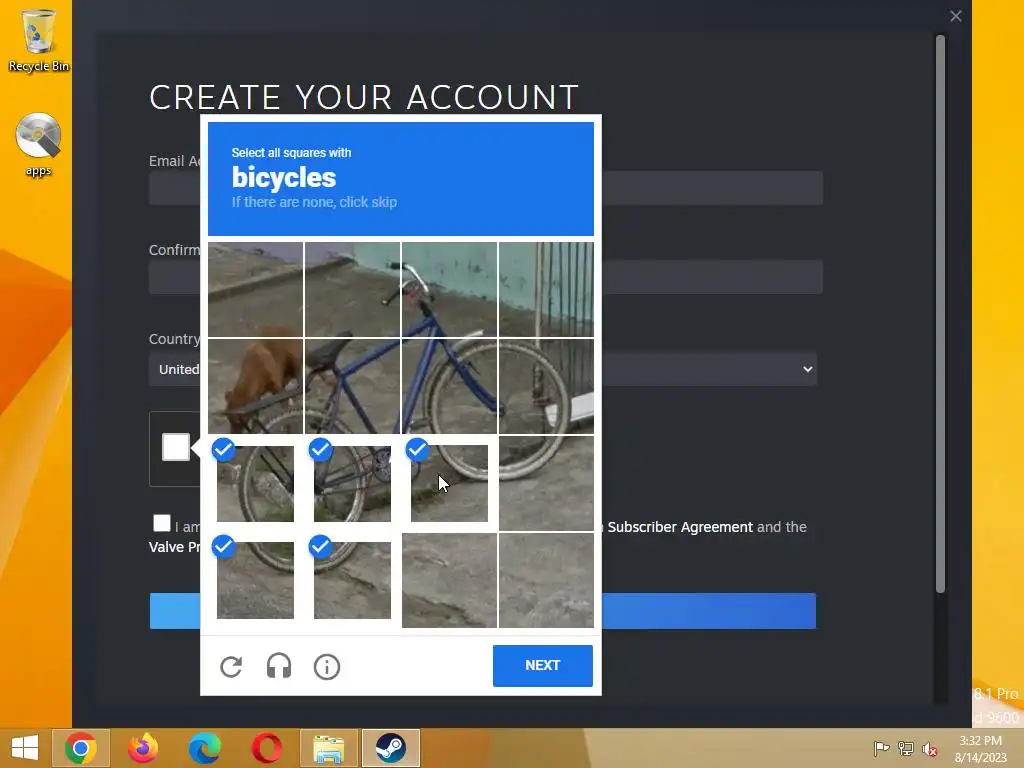
Task: Tick the age and agreement checkbox
Action: (161, 523)
